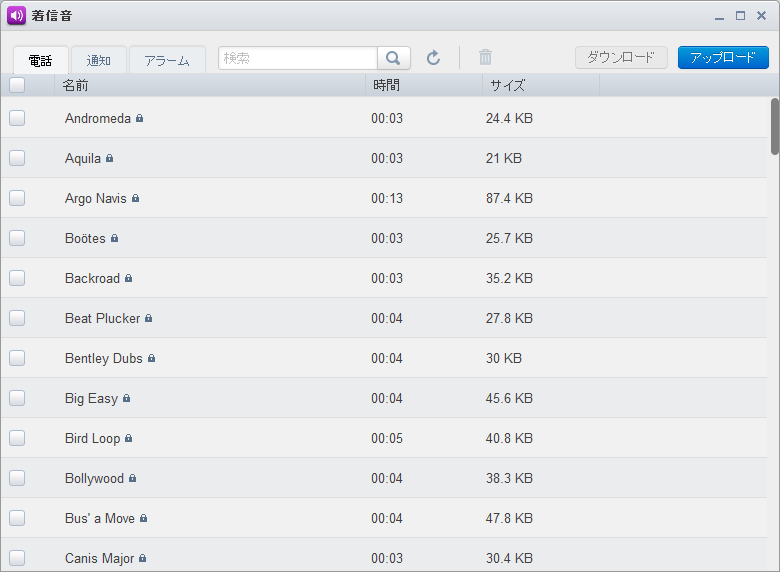This screenshot has width=780, height=572.
Task: Tick the Boötes checkbox
Action: 17,238
